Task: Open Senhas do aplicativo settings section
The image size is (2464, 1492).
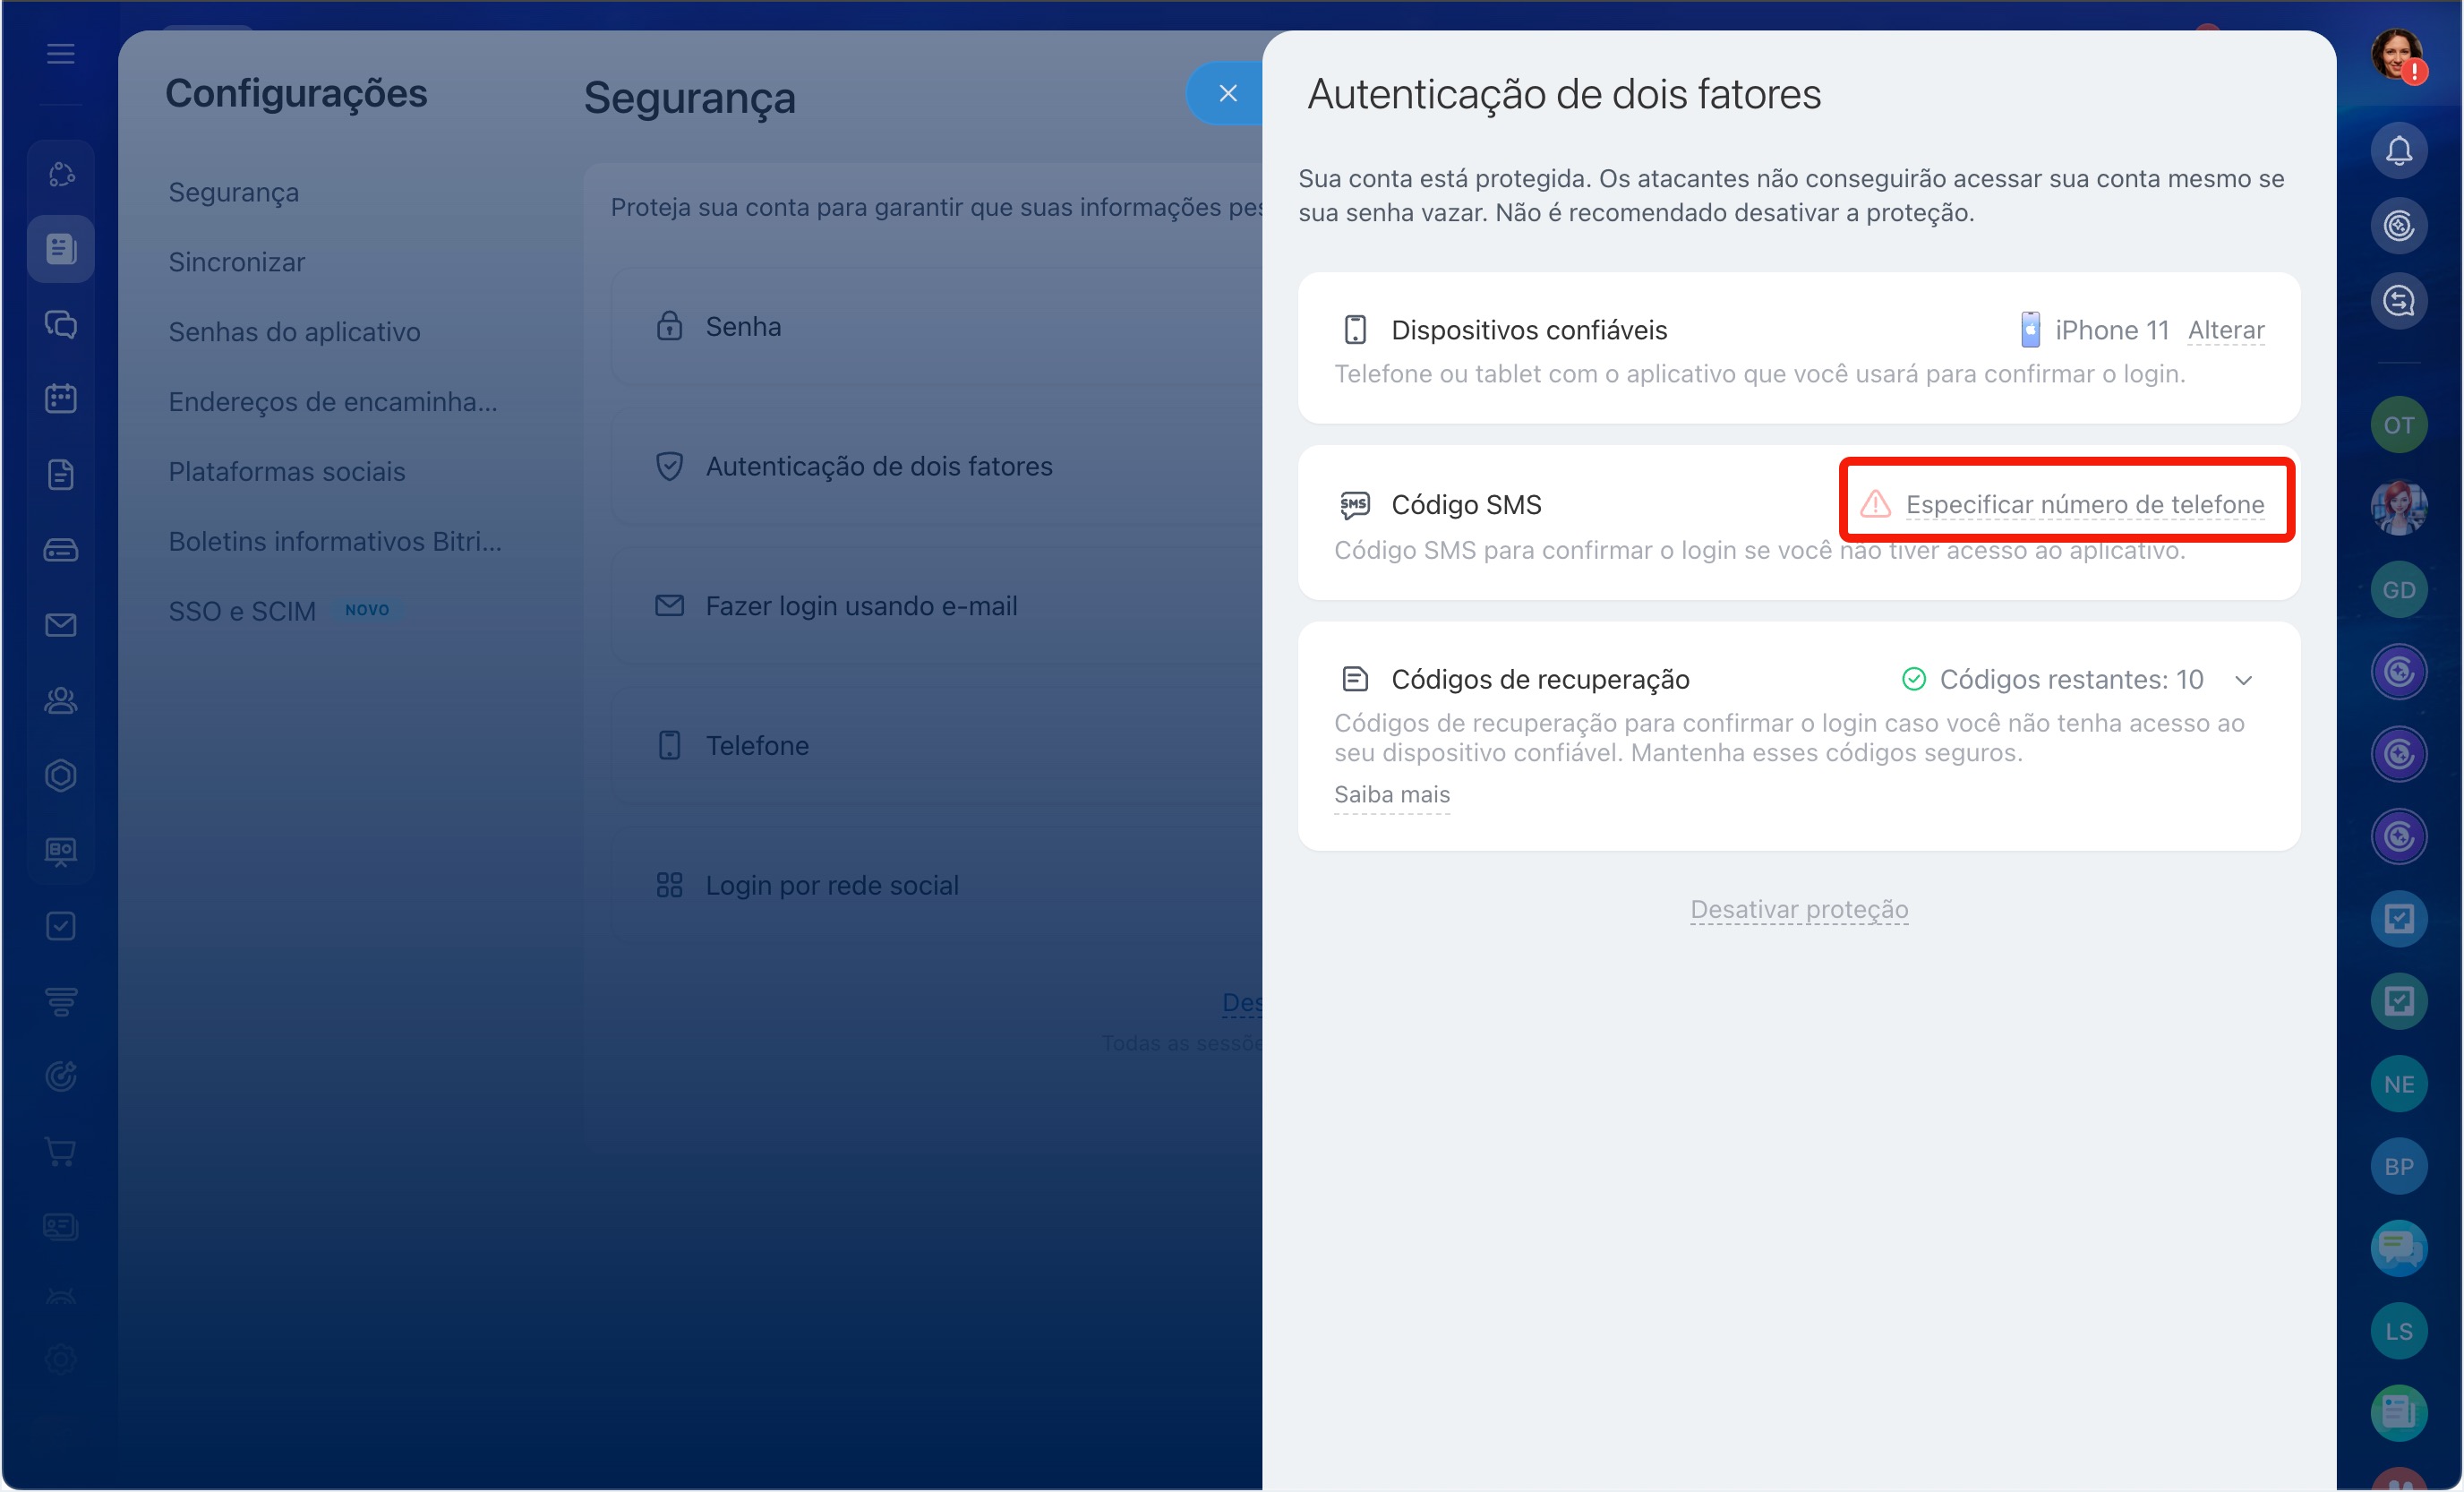Action: click(x=294, y=332)
